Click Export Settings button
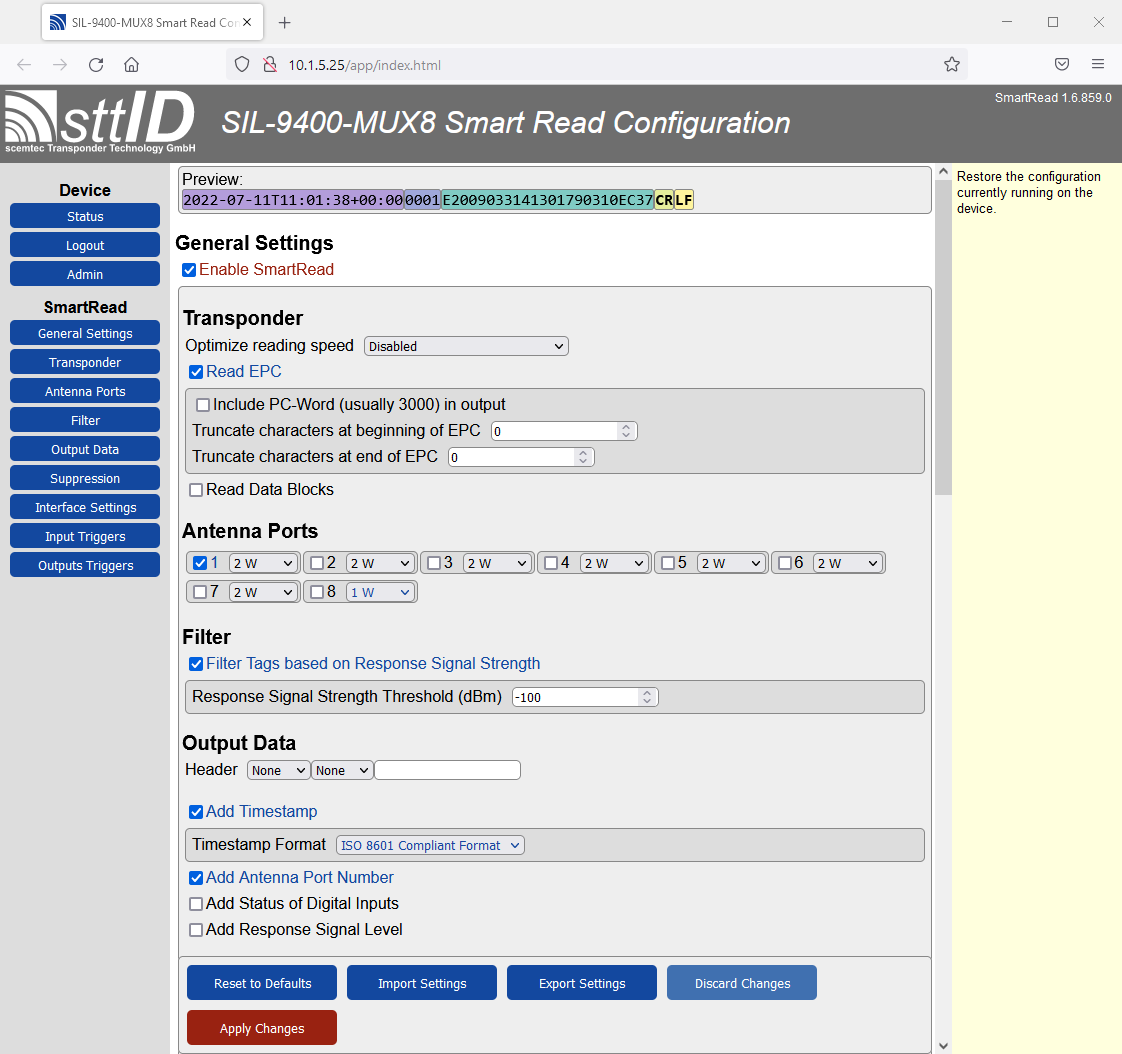1122x1054 pixels. tap(582, 983)
